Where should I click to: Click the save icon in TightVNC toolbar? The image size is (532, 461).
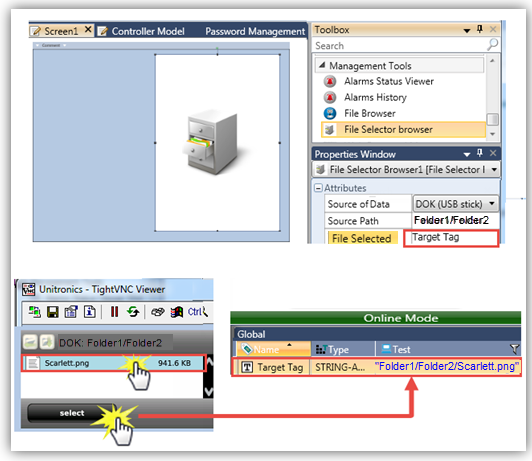[x=53, y=312]
